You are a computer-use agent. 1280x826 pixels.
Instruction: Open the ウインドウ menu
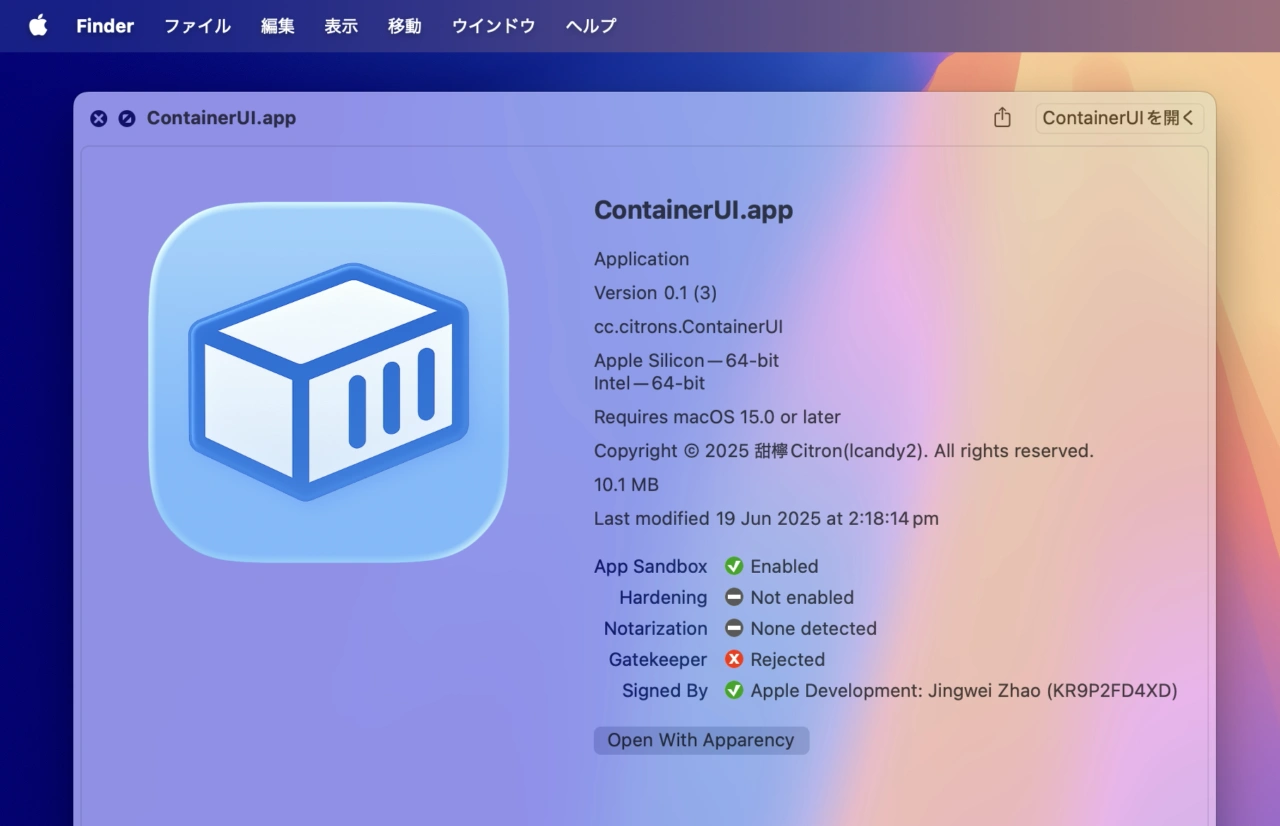click(493, 26)
